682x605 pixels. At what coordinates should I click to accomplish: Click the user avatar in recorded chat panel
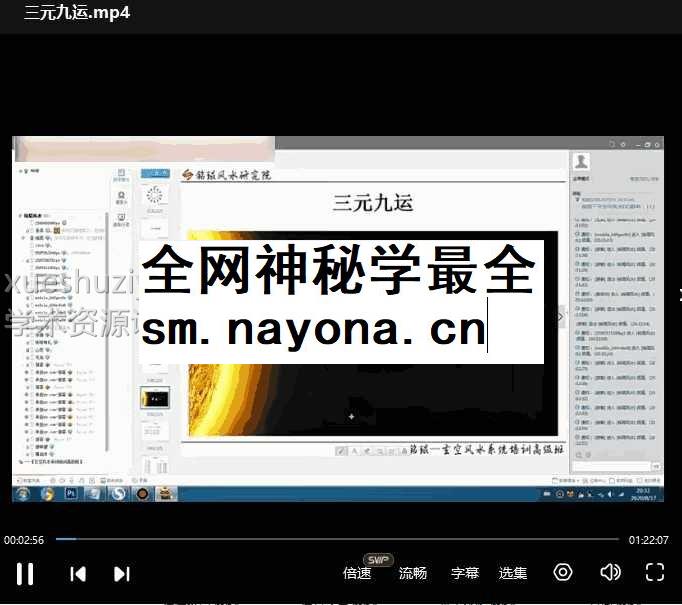[x=582, y=161]
